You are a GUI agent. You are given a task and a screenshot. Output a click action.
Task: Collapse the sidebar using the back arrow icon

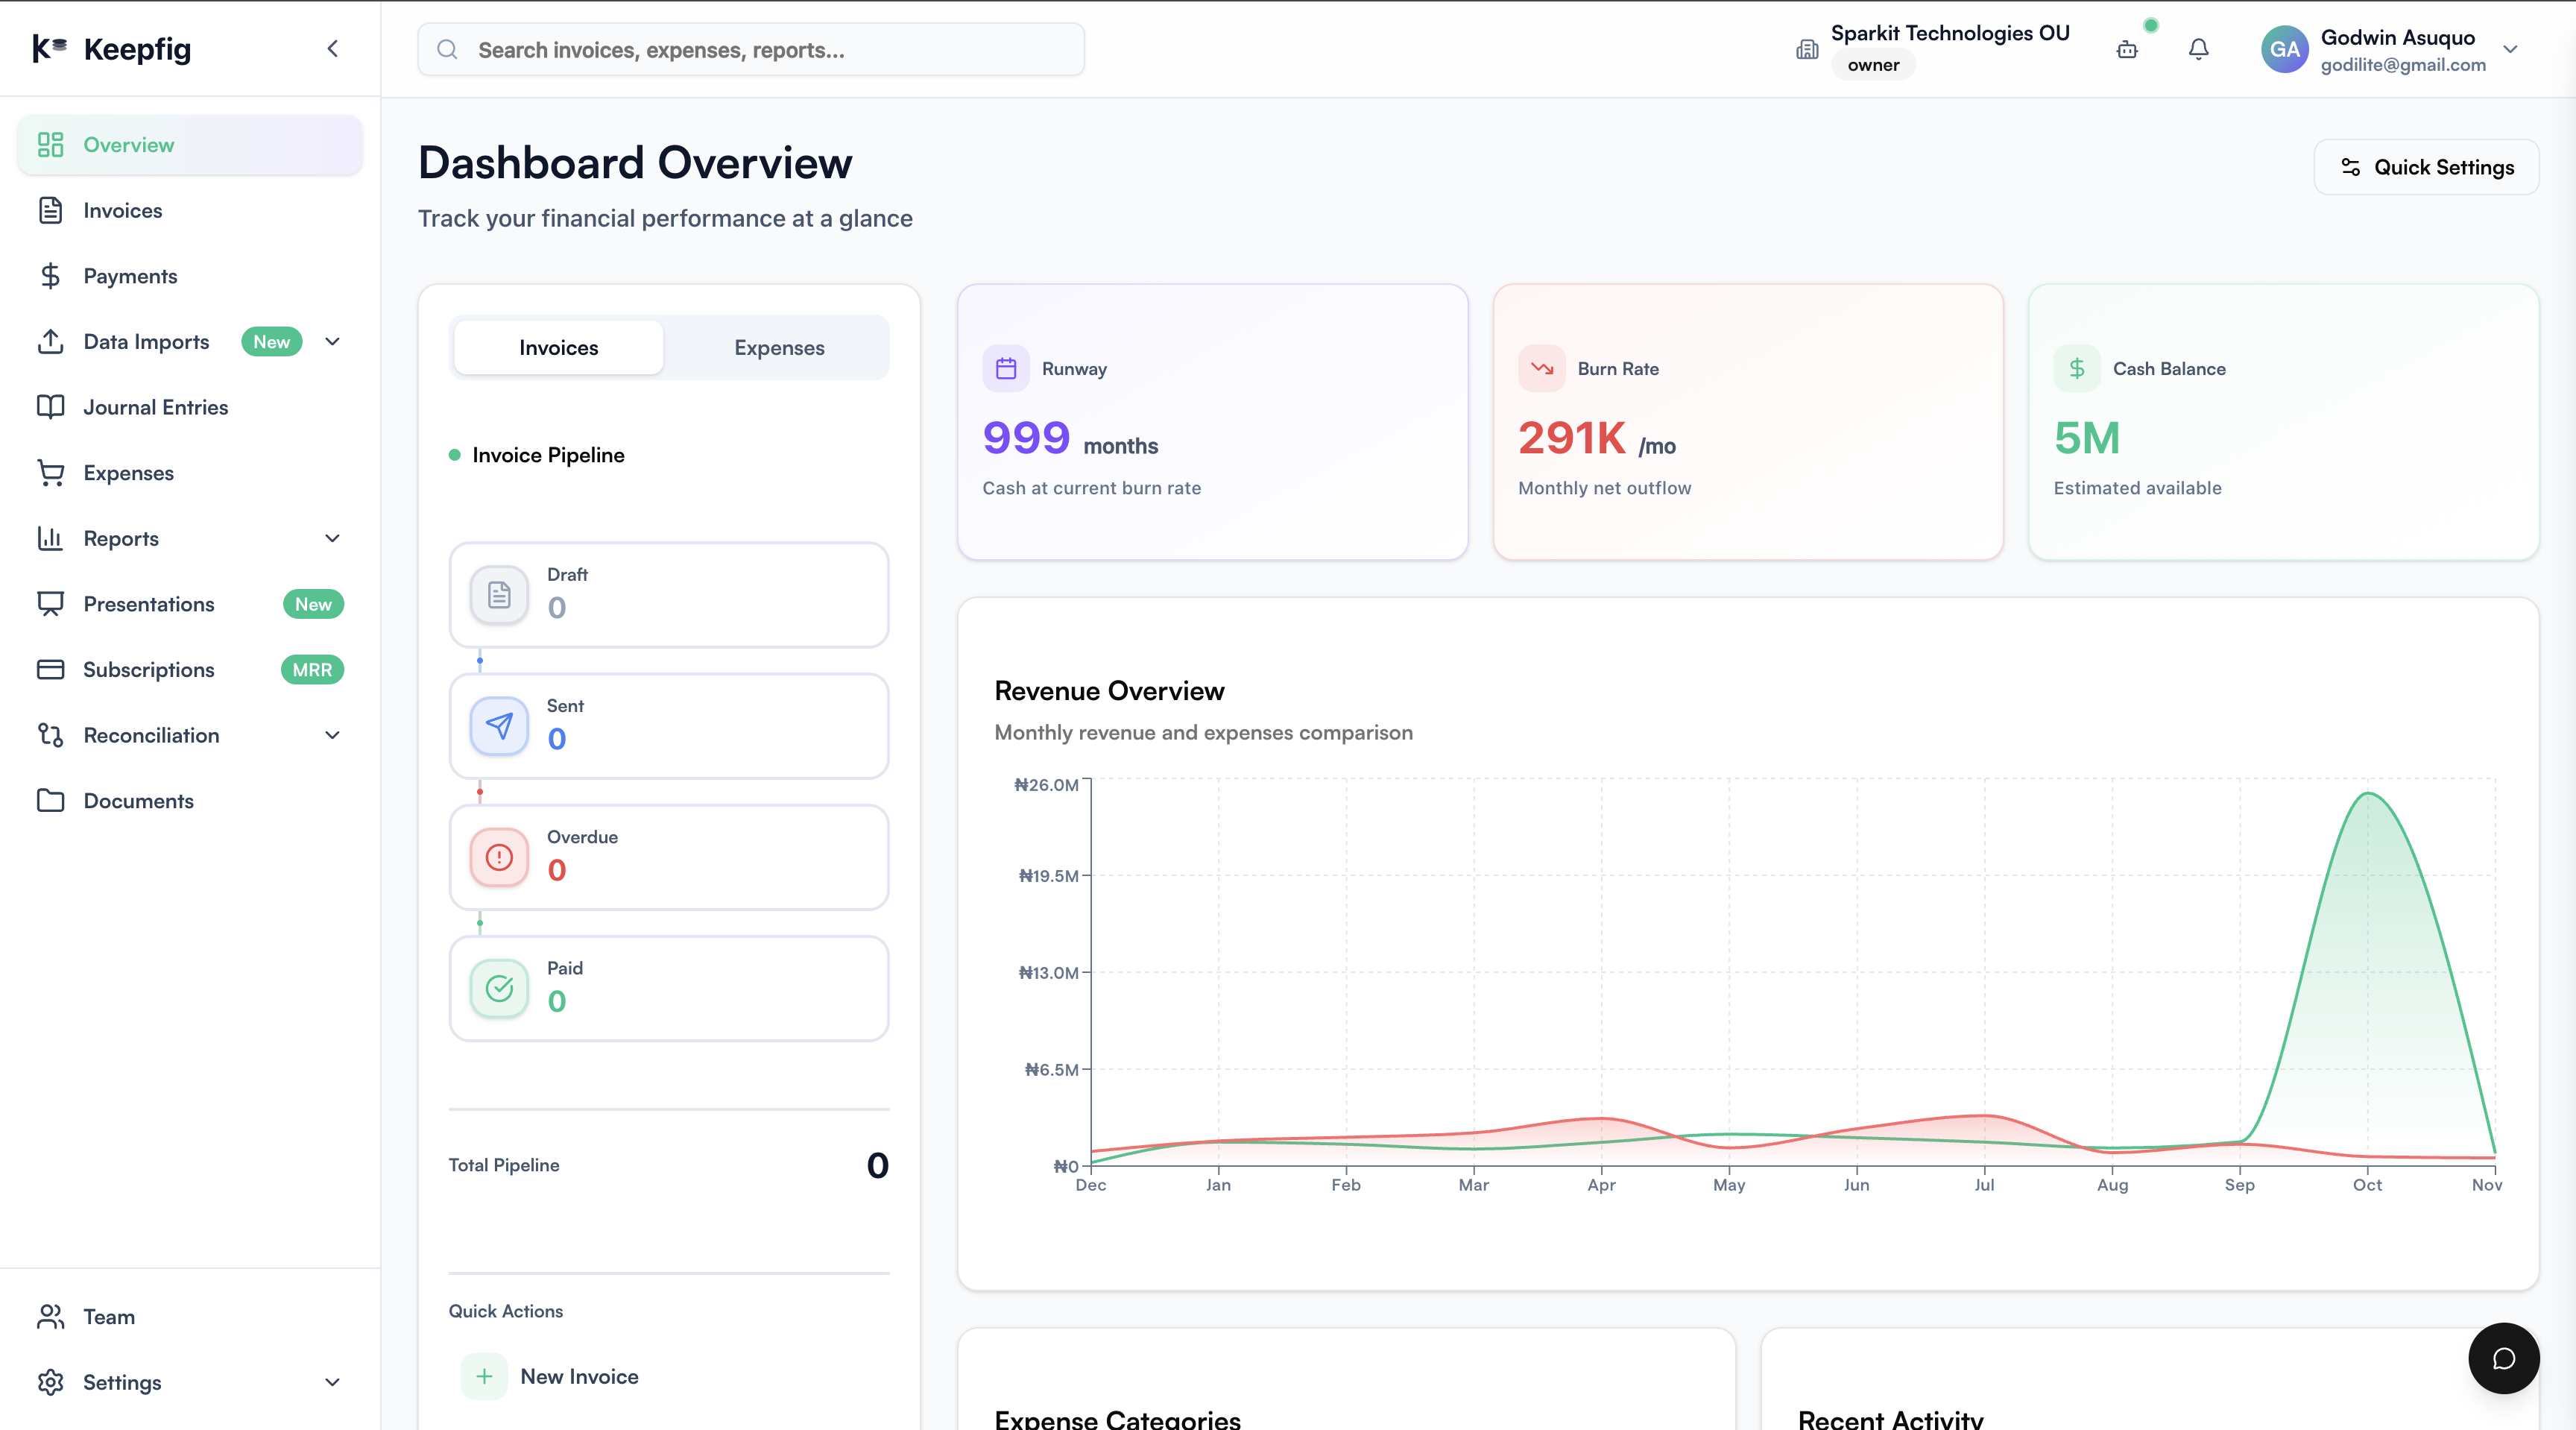(x=332, y=48)
